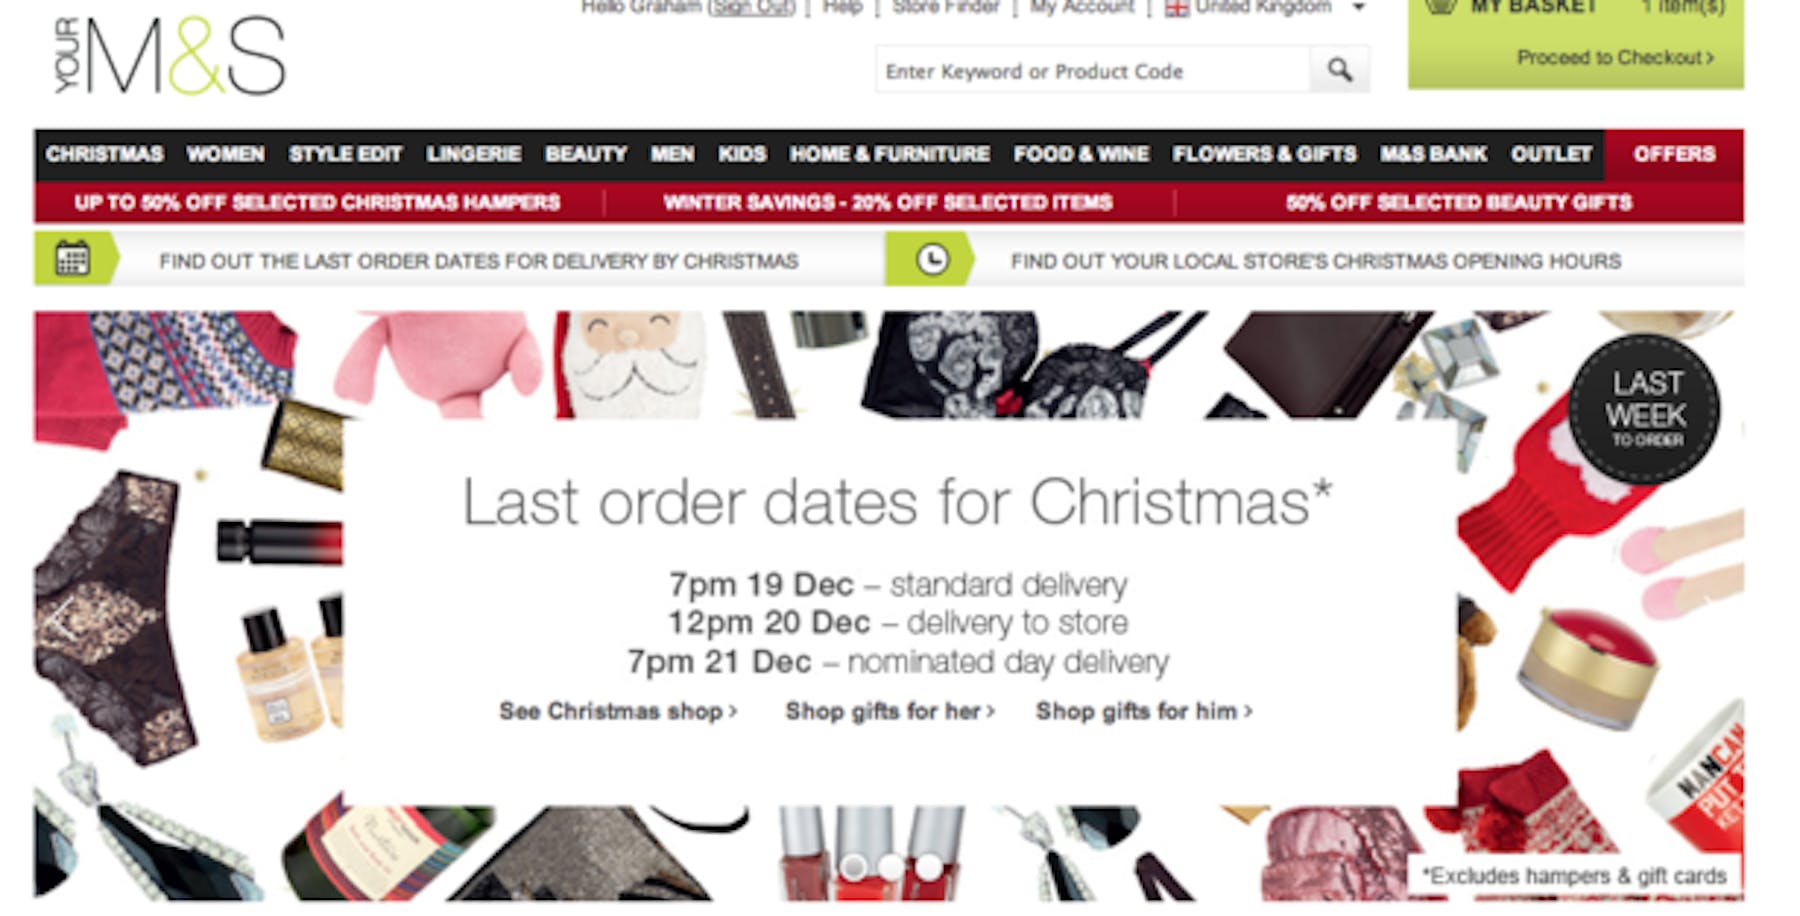Open the Home & Furniture menu
This screenshot has width=1800, height=916.
890,154
